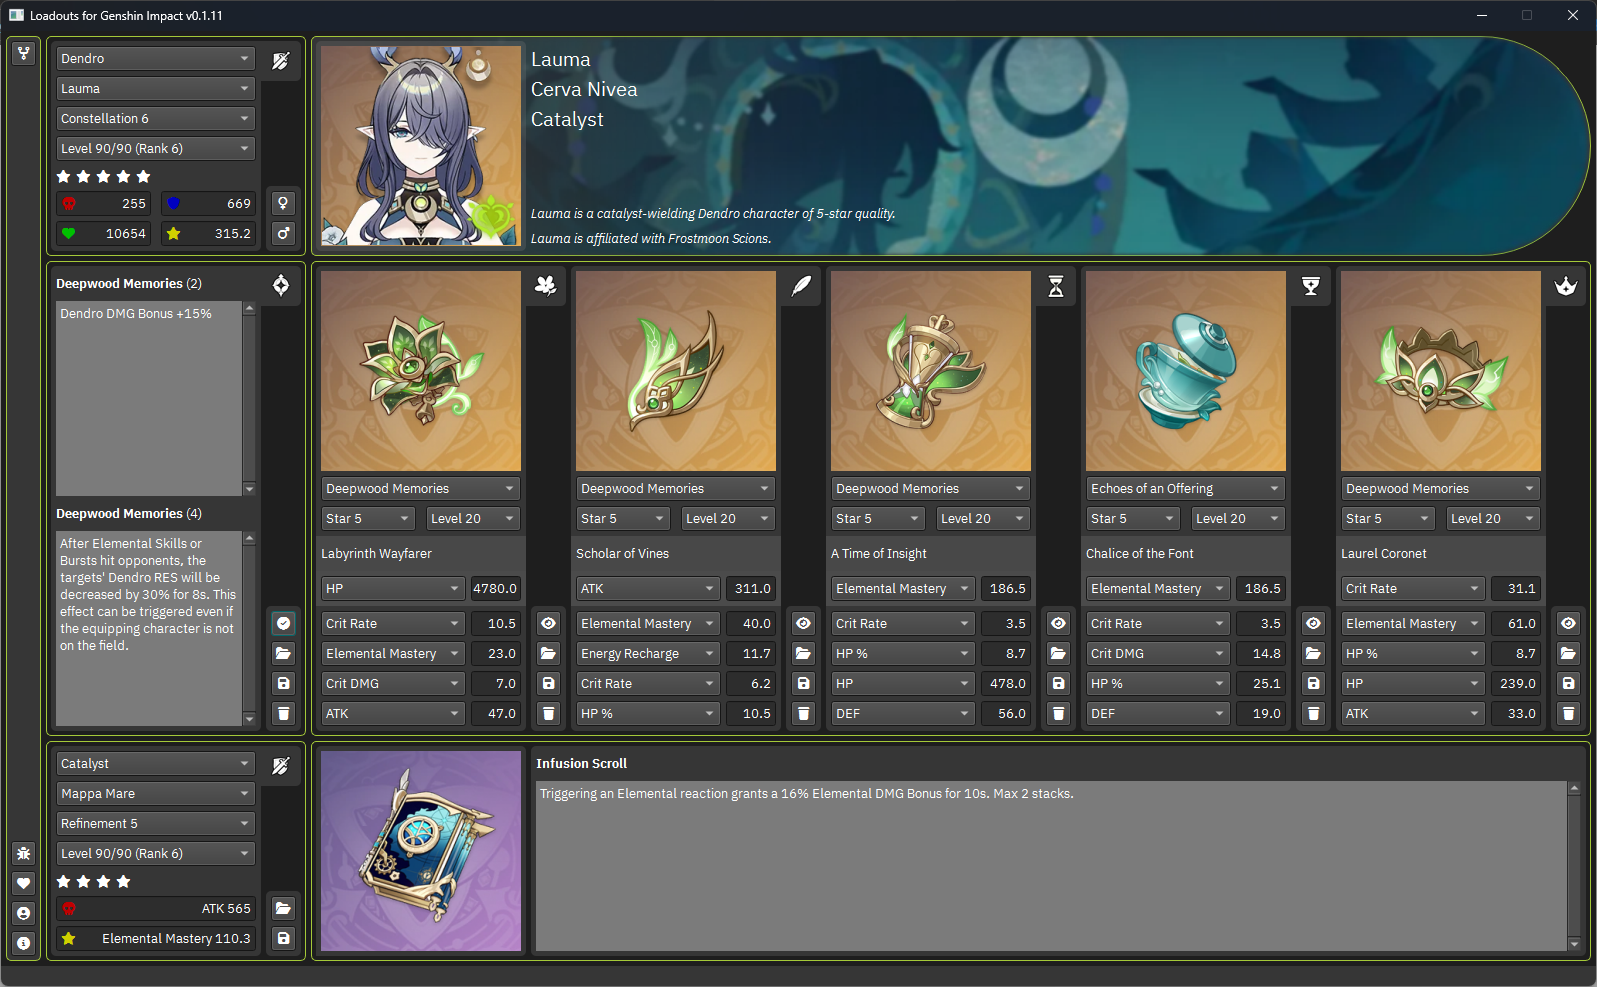Click the Infusion Scroll description scrollbar down arrow
The width and height of the screenshot is (1597, 987).
pos(1574,943)
